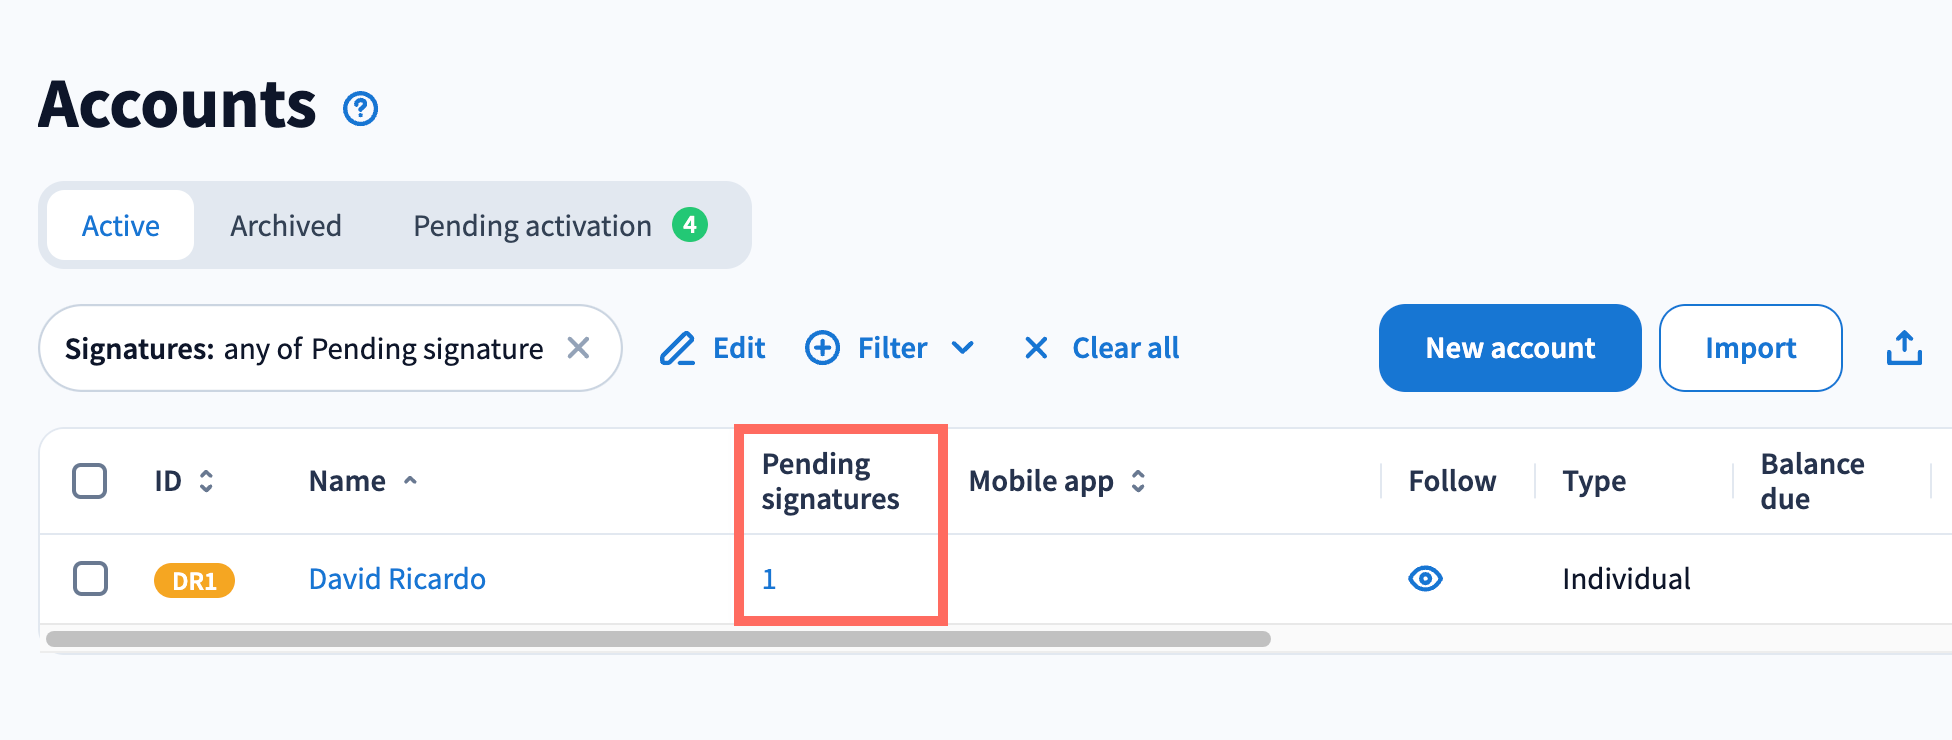Open the David Ricardo account link

pos(397,579)
